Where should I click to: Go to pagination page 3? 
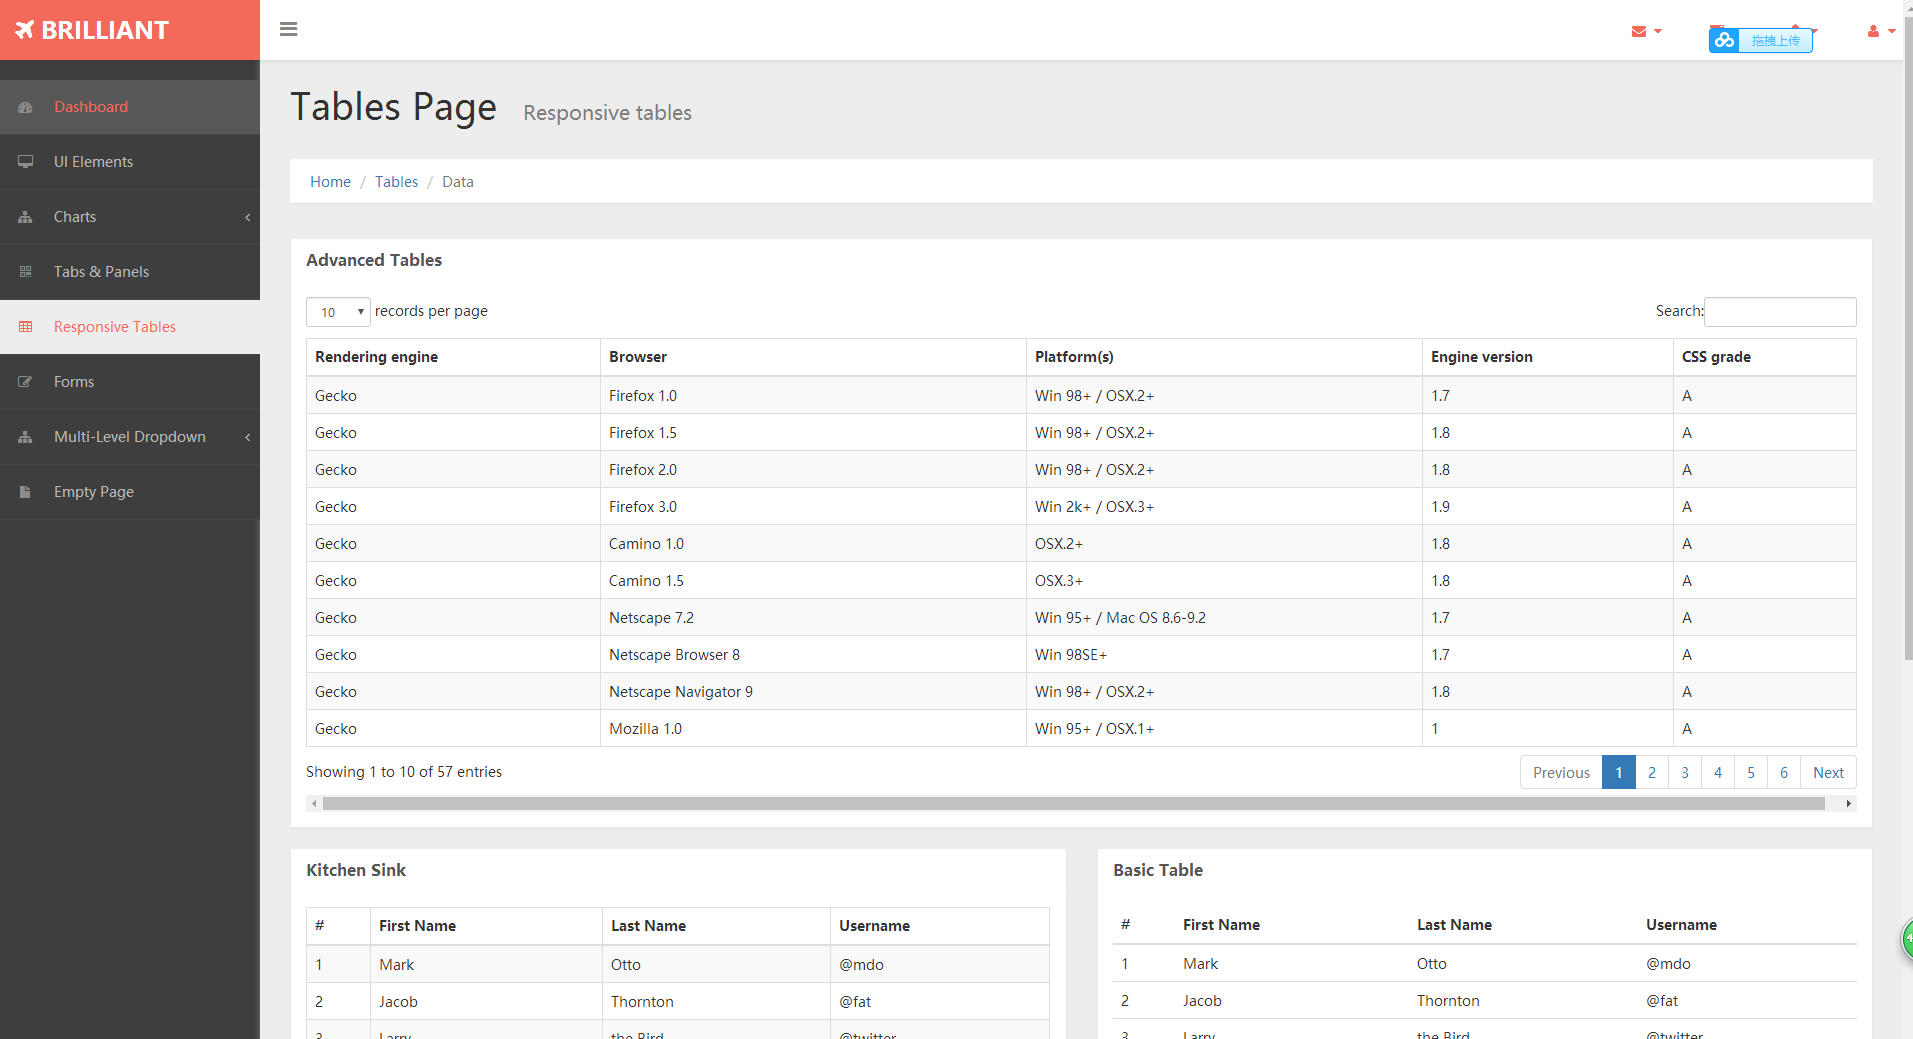(x=1684, y=773)
